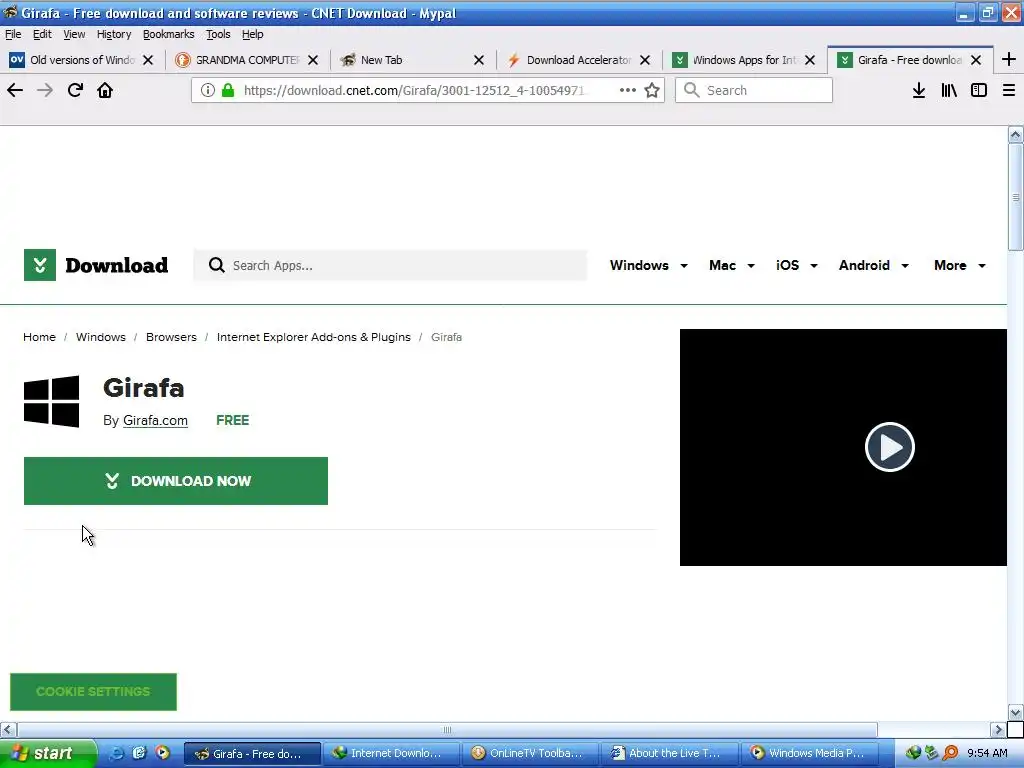Image resolution: width=1024 pixels, height=768 pixels.
Task: Close the Download Accelerator tab
Action: 645,60
